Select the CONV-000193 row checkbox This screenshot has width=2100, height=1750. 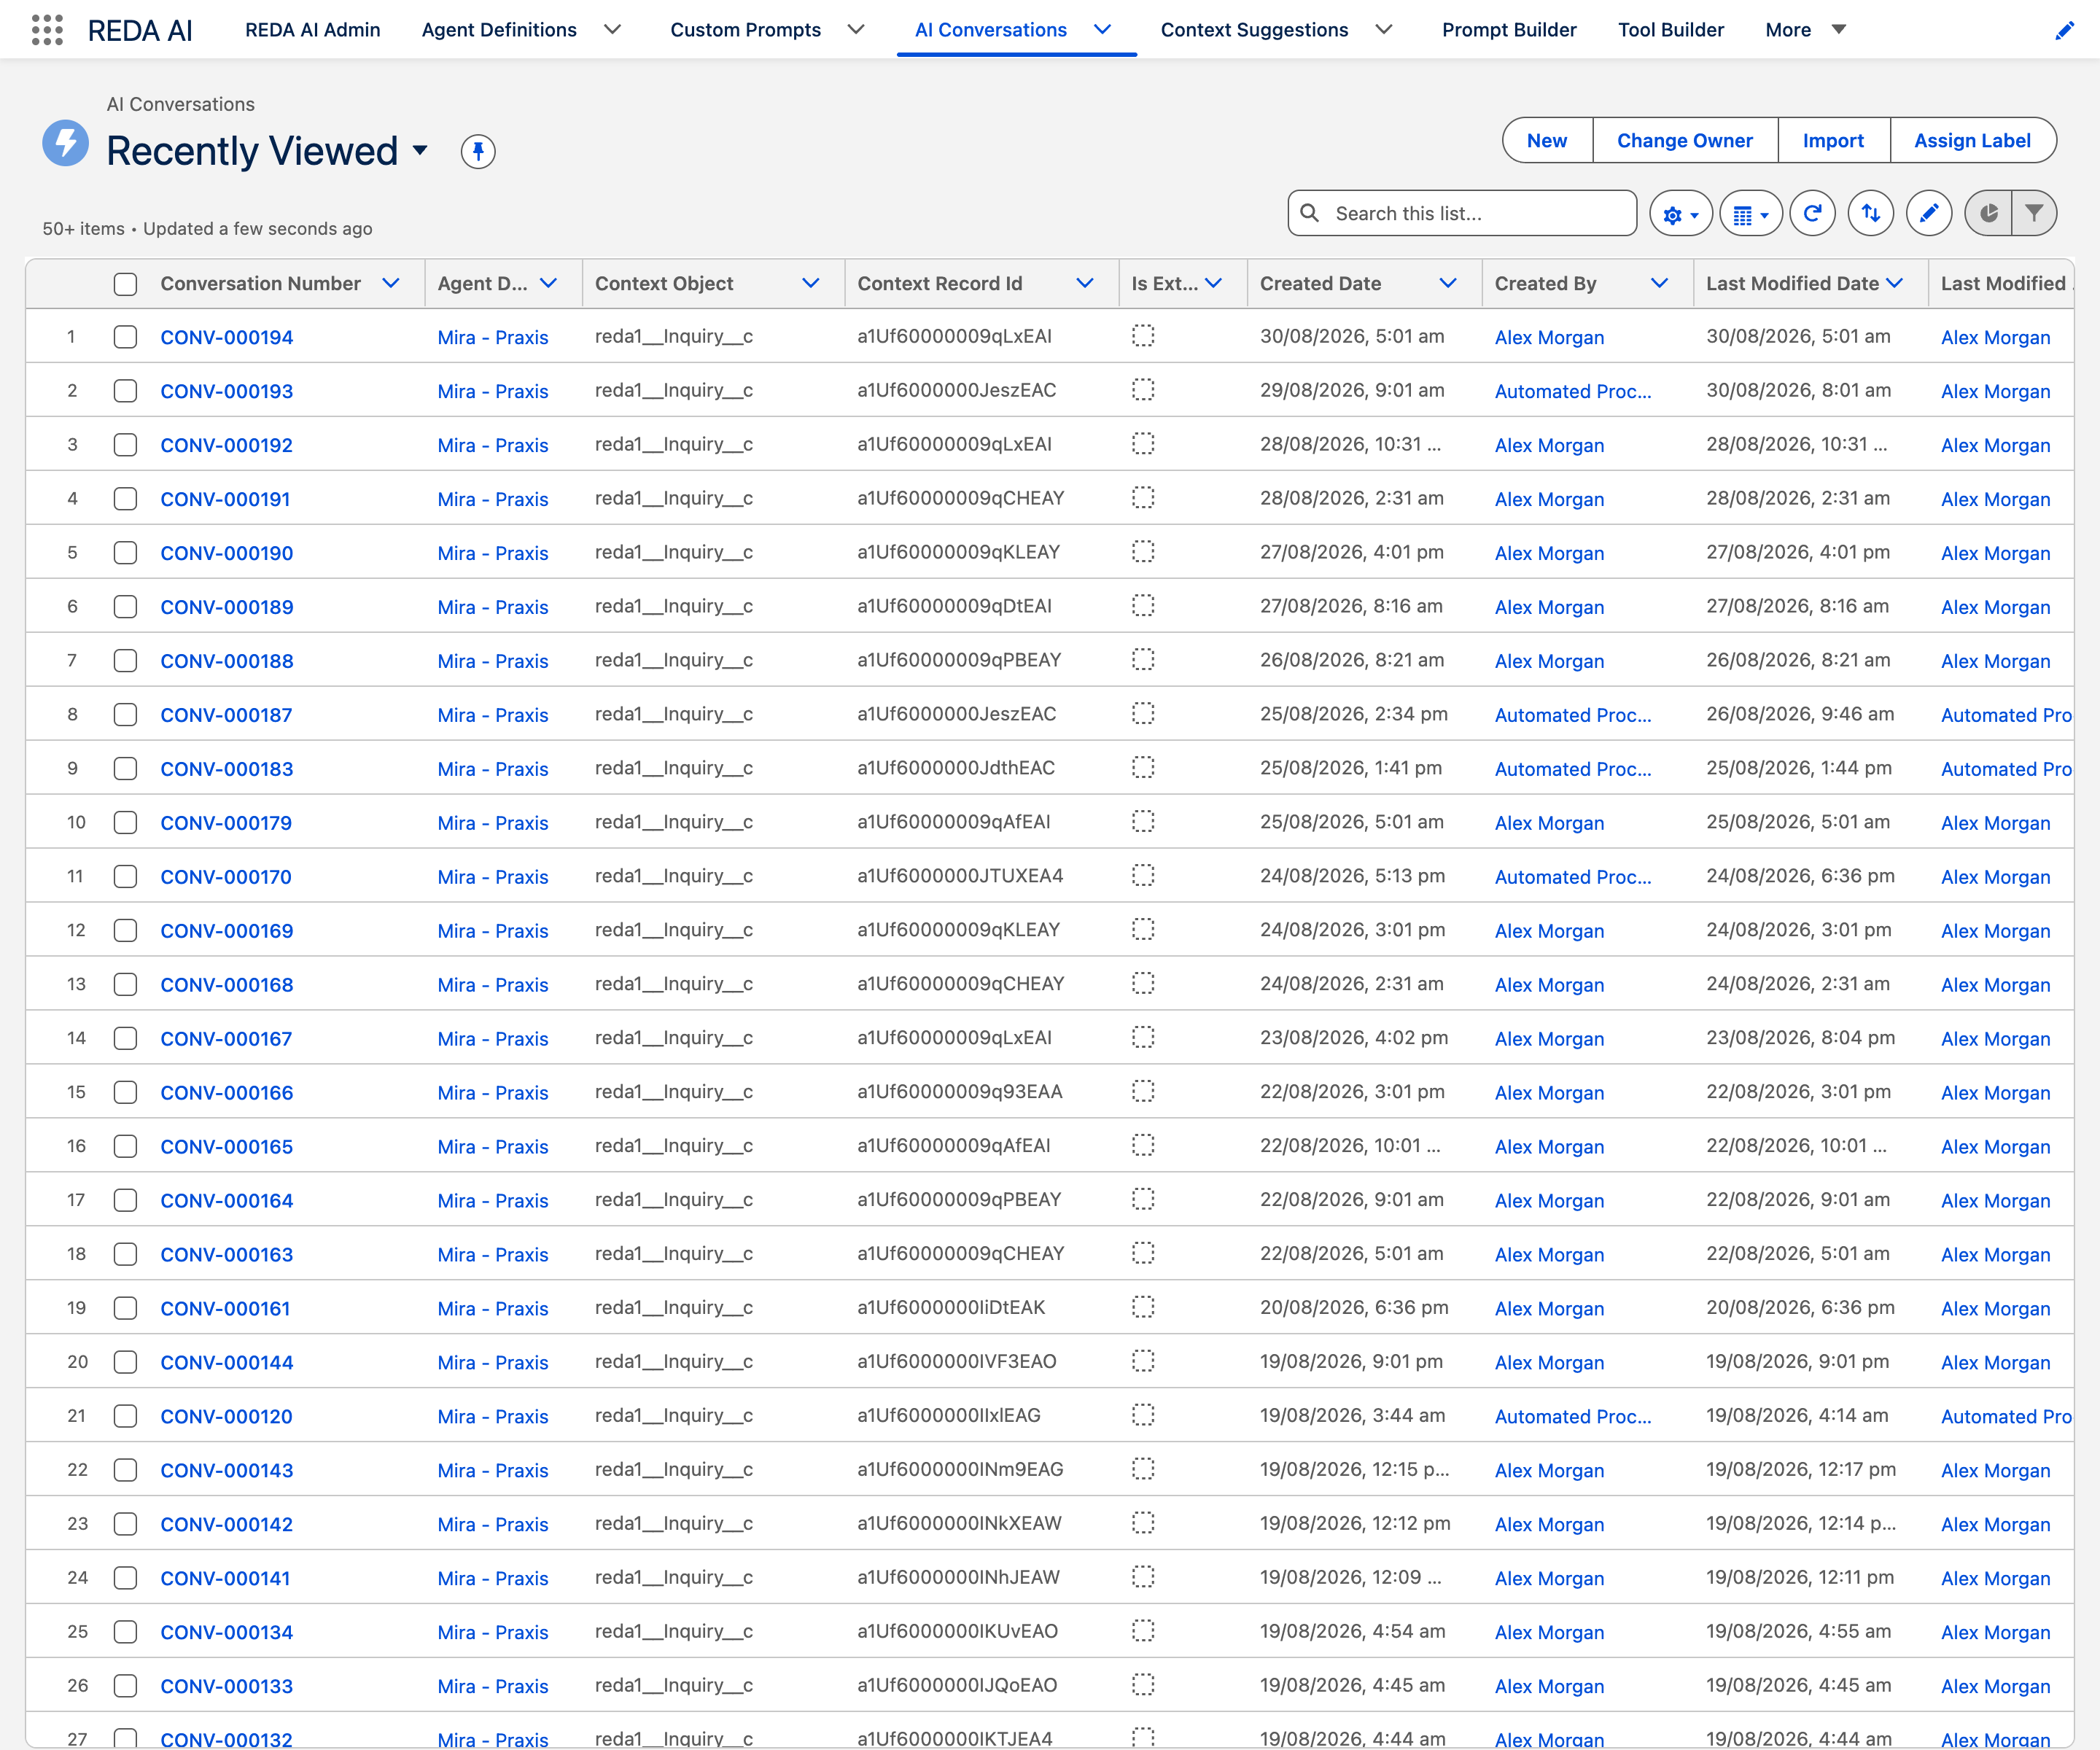(125, 391)
